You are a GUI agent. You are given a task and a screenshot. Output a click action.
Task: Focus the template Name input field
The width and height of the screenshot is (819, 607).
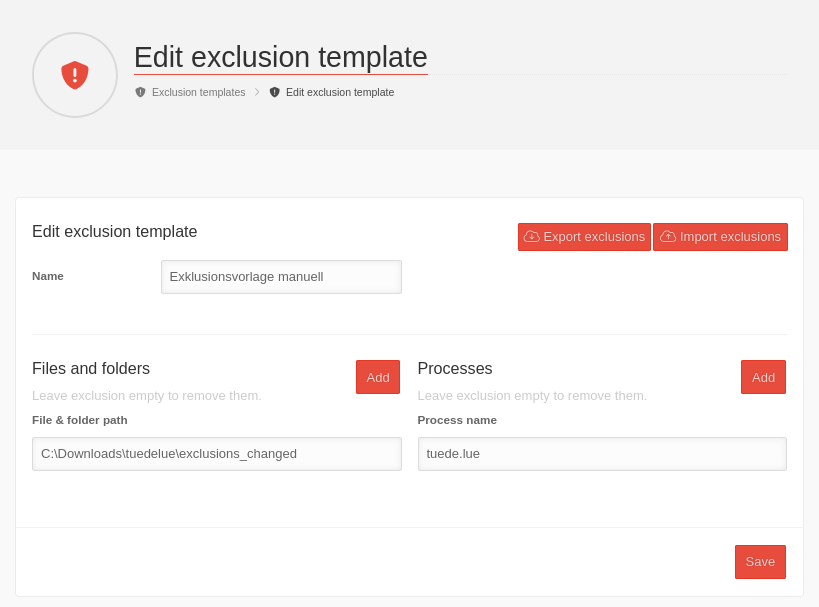(x=281, y=277)
